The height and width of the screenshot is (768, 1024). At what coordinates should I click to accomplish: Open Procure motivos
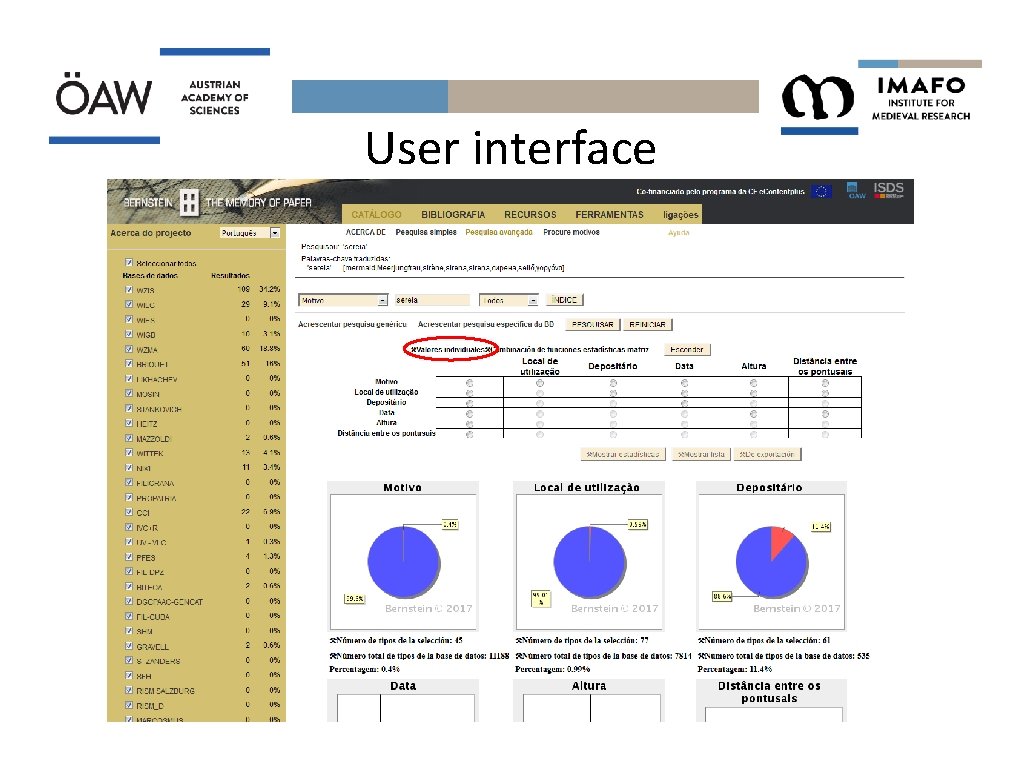pyautogui.click(x=571, y=232)
